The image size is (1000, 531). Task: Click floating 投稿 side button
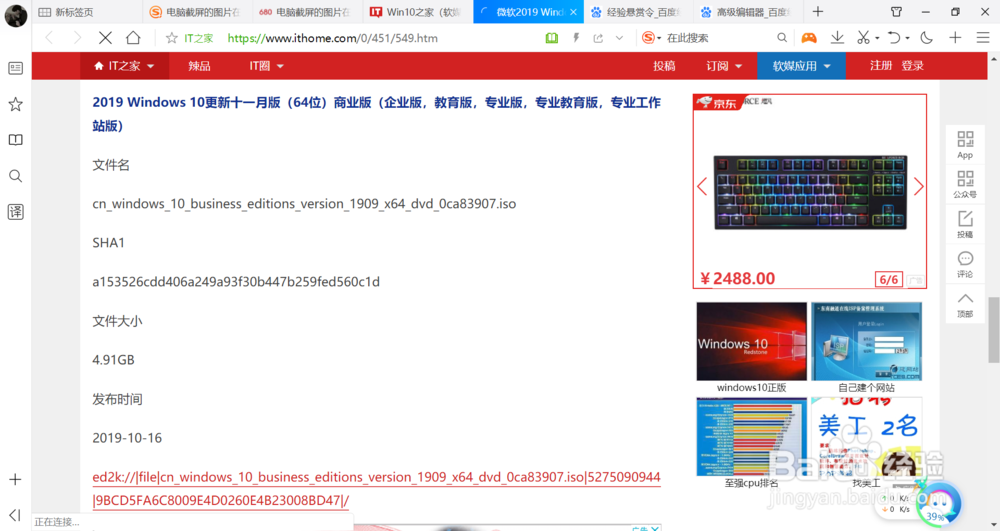pos(965,224)
